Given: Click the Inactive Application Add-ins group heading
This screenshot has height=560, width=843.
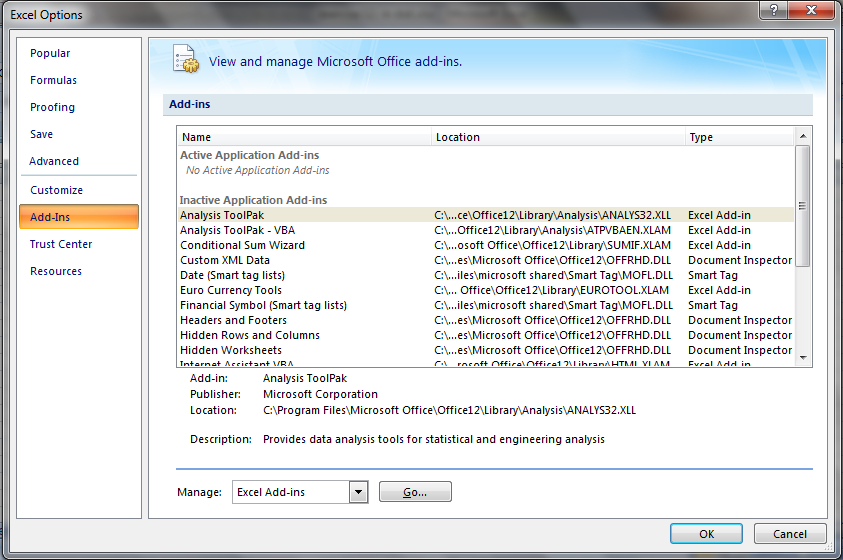Looking at the screenshot, I should point(253,200).
